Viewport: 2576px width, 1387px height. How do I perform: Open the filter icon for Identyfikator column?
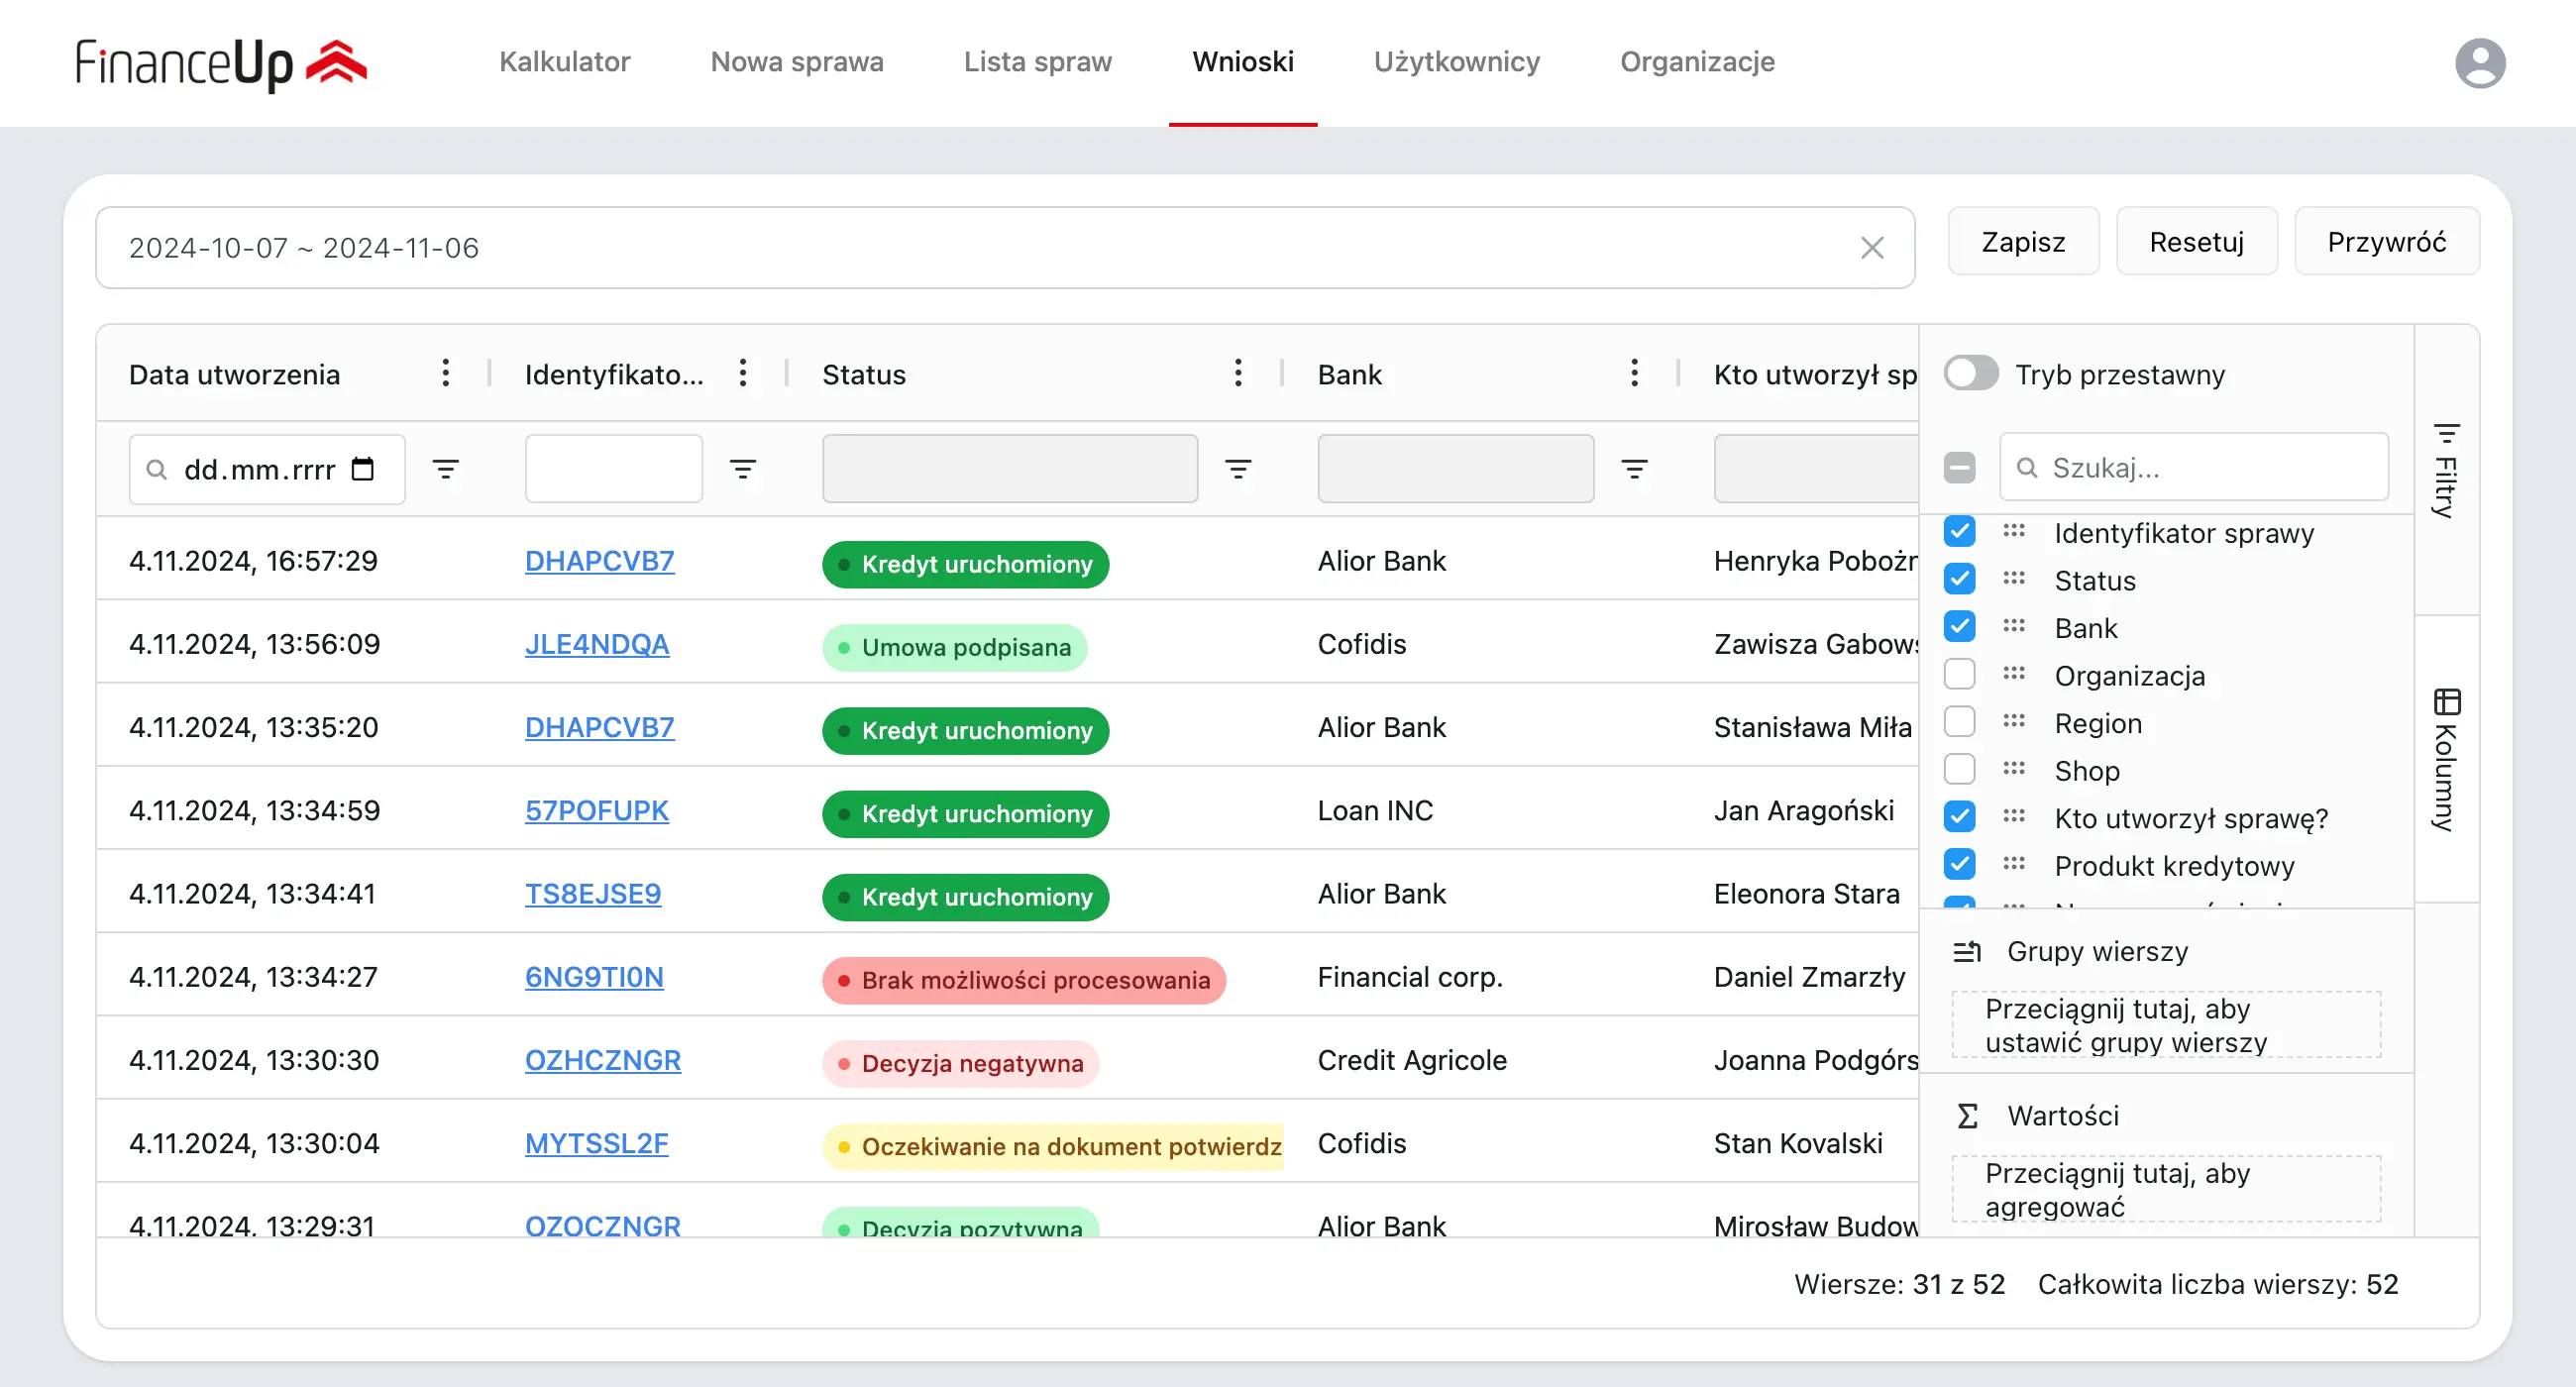(x=743, y=469)
